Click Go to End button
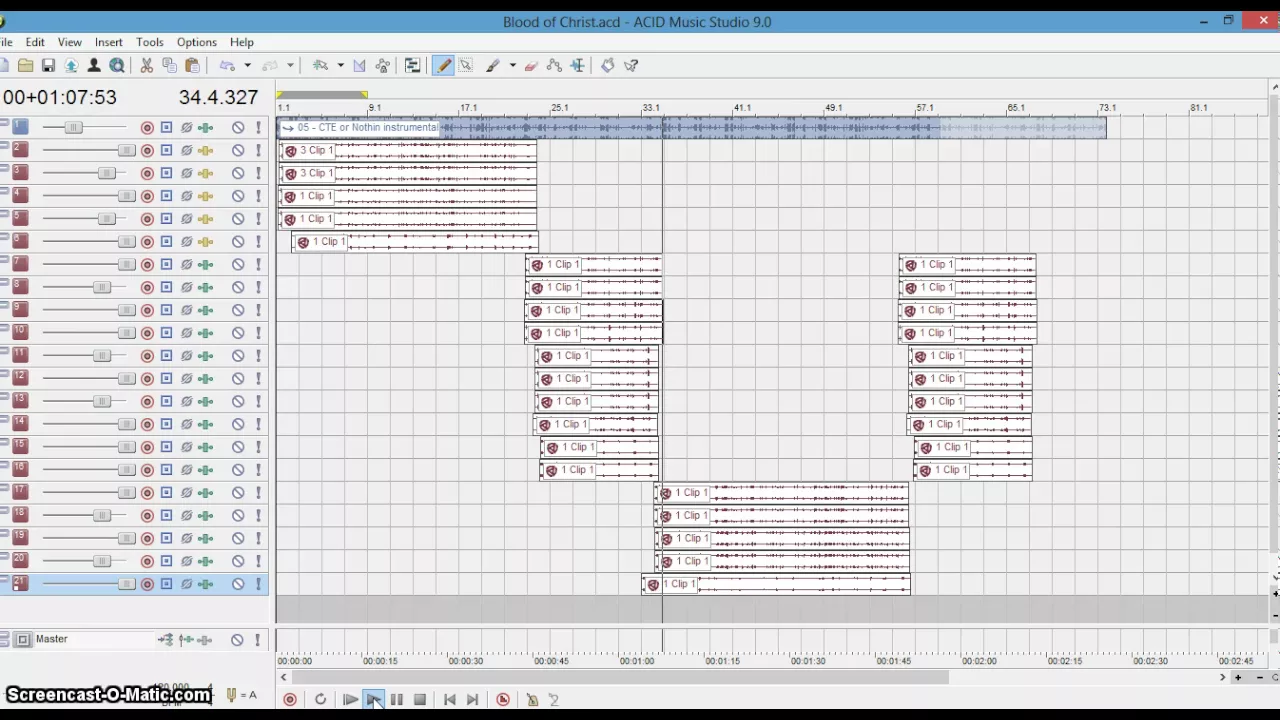 [473, 700]
